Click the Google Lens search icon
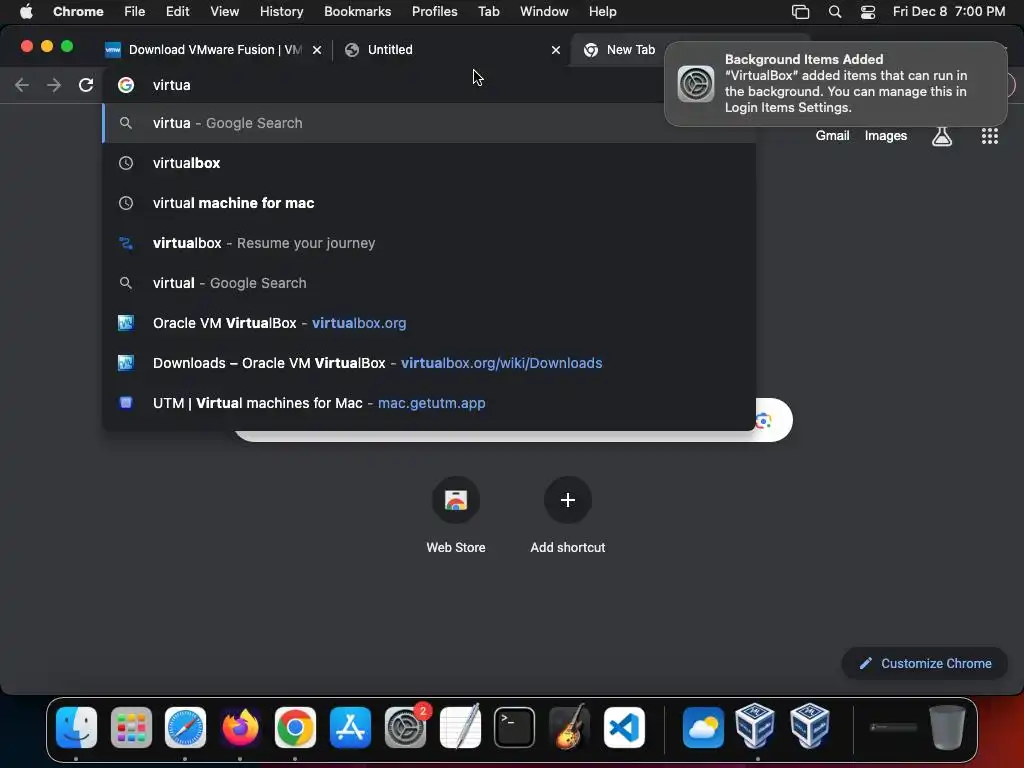This screenshot has height=768, width=1024. [763, 421]
